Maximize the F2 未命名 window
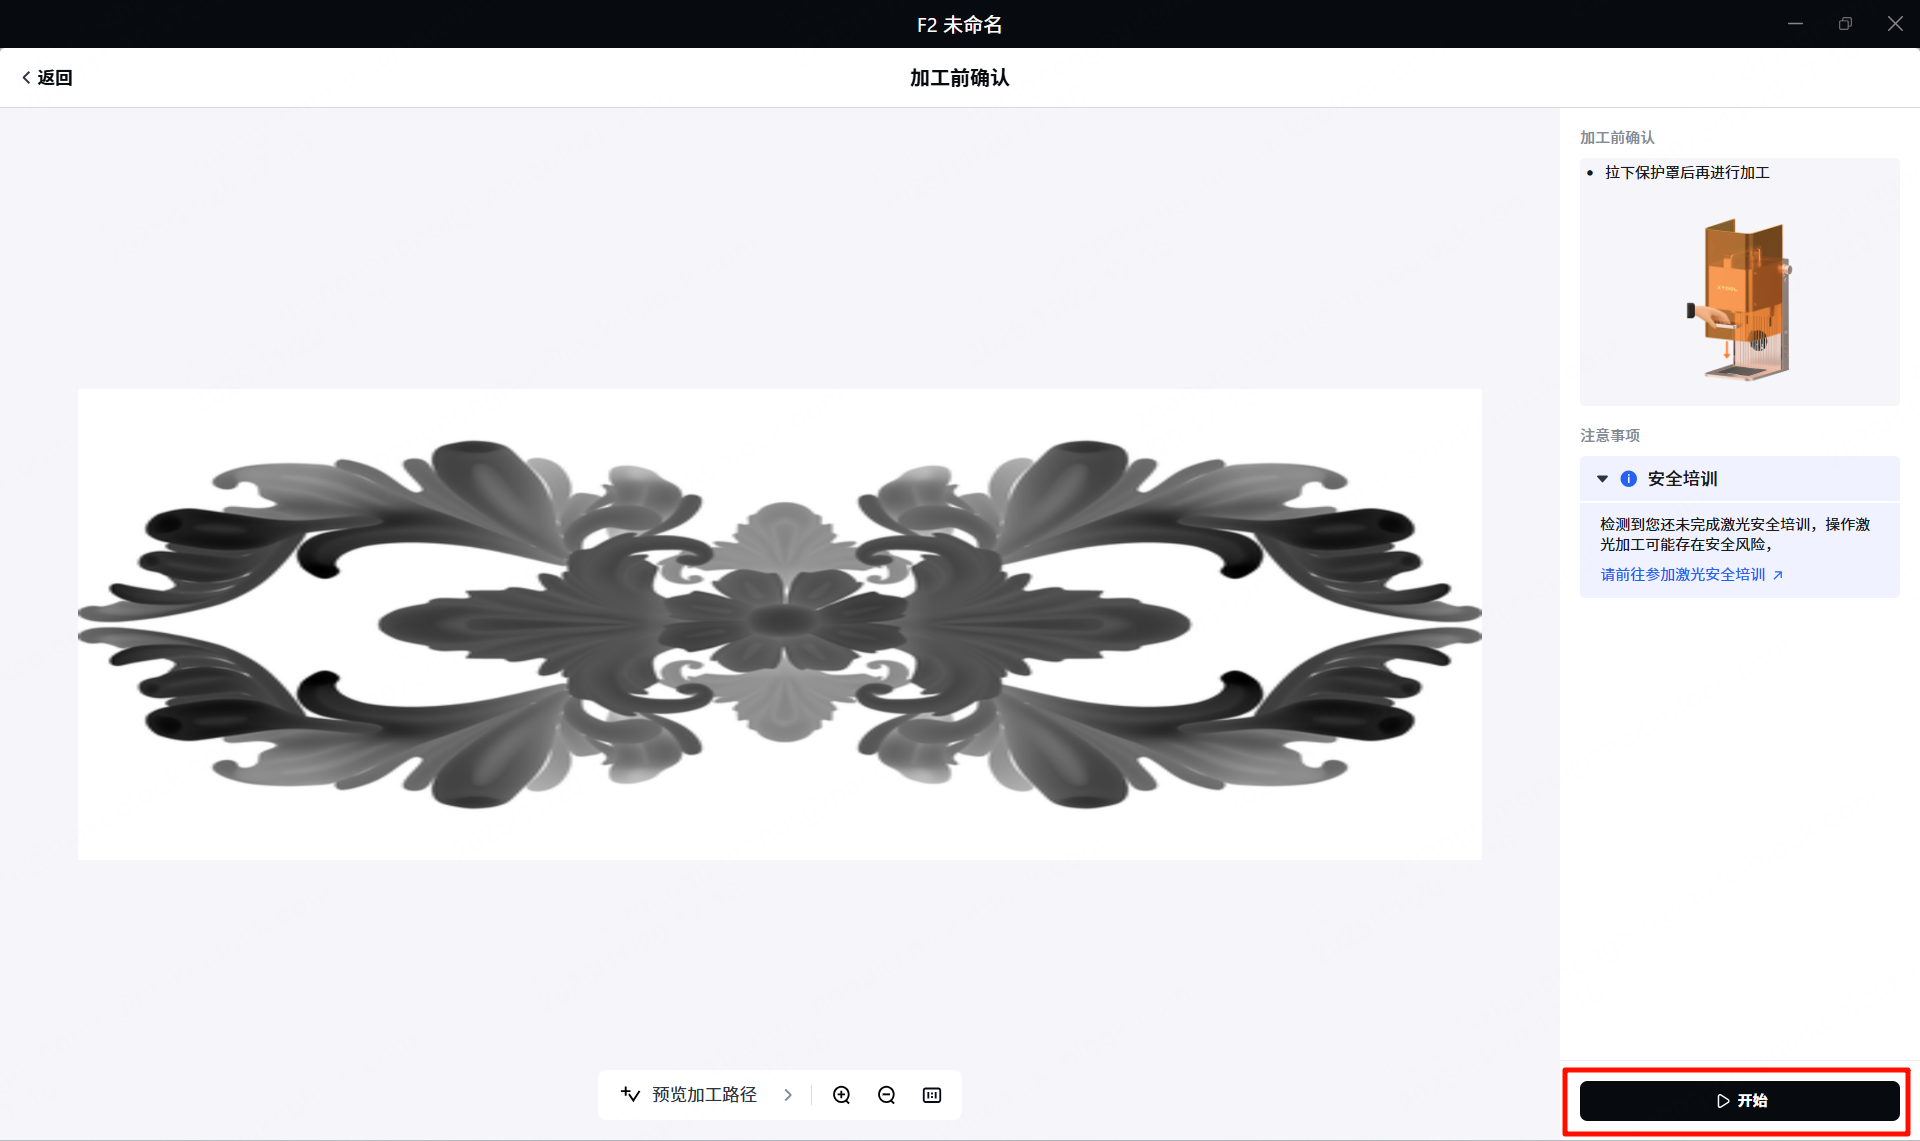The height and width of the screenshot is (1141, 1920). click(x=1845, y=24)
